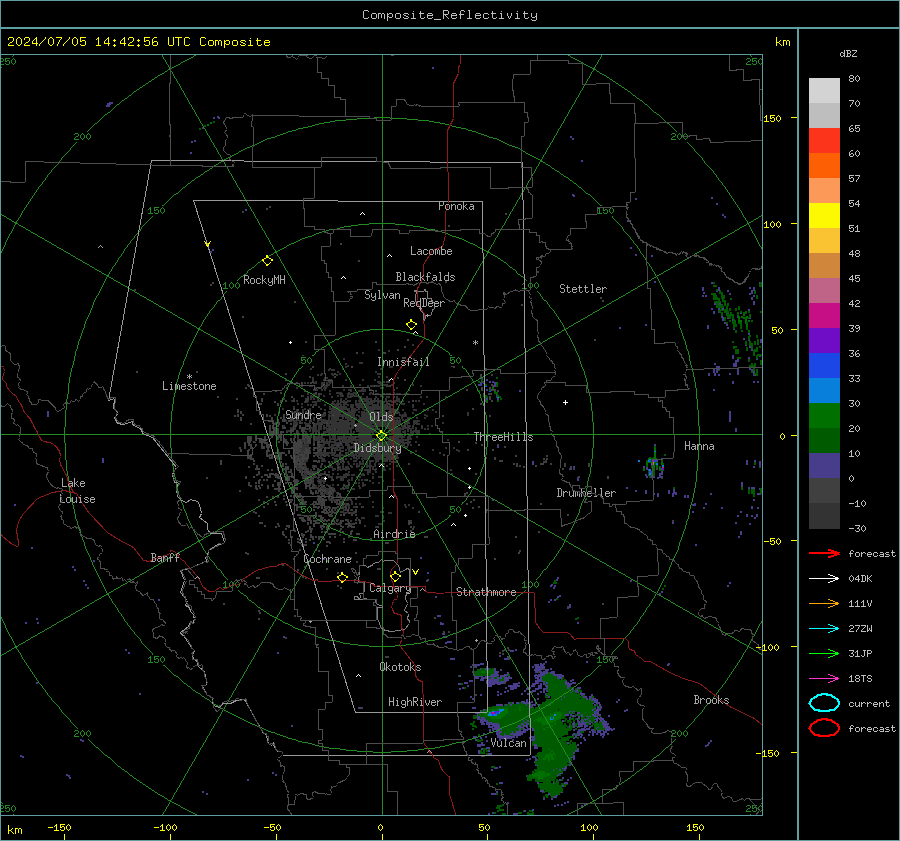Screen dimensions: 900x841
Task: Select the Limestone label
Action: (x=189, y=386)
